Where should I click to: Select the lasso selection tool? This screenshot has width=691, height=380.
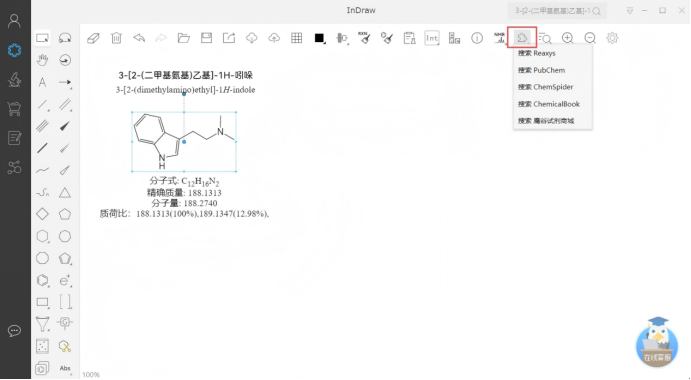pos(65,38)
